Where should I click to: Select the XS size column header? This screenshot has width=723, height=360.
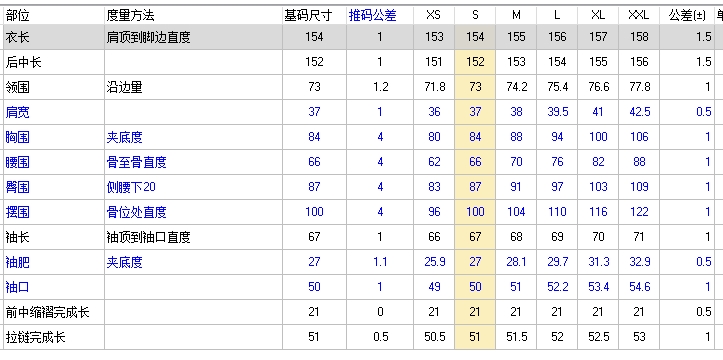[x=433, y=16]
